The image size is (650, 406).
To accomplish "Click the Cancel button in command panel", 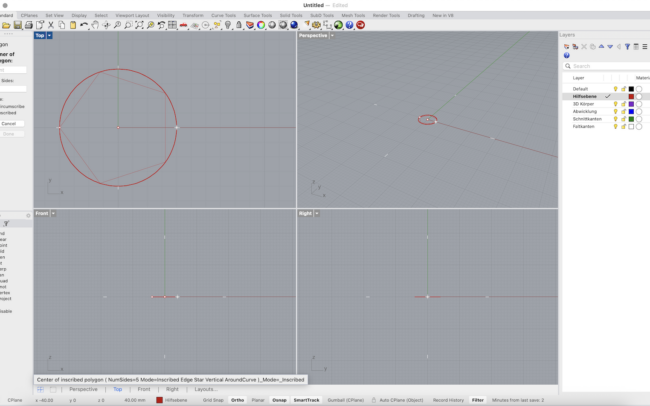I will tap(9, 124).
